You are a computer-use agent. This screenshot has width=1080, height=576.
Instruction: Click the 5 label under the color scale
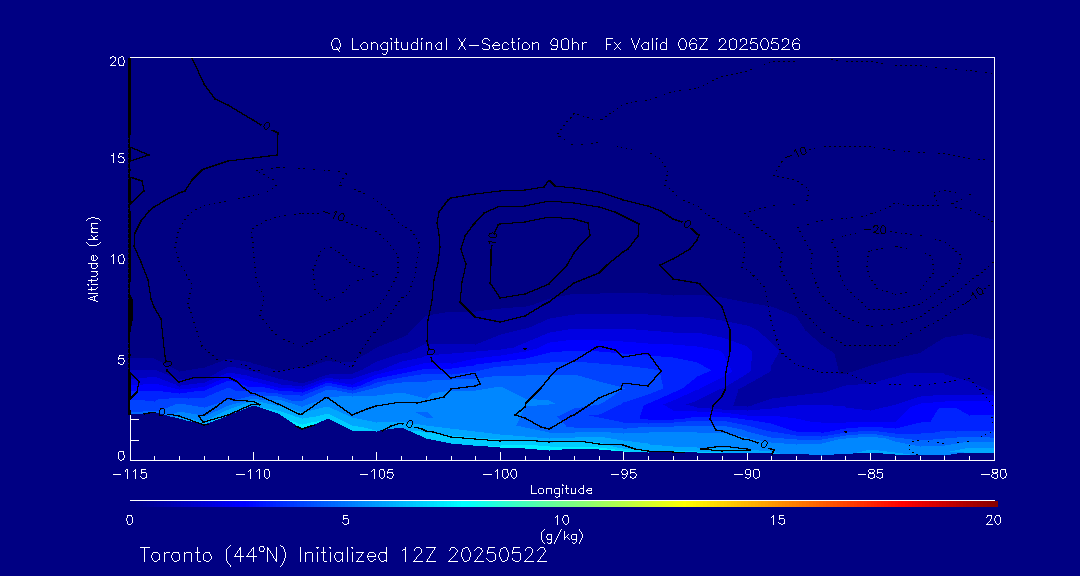(x=346, y=520)
